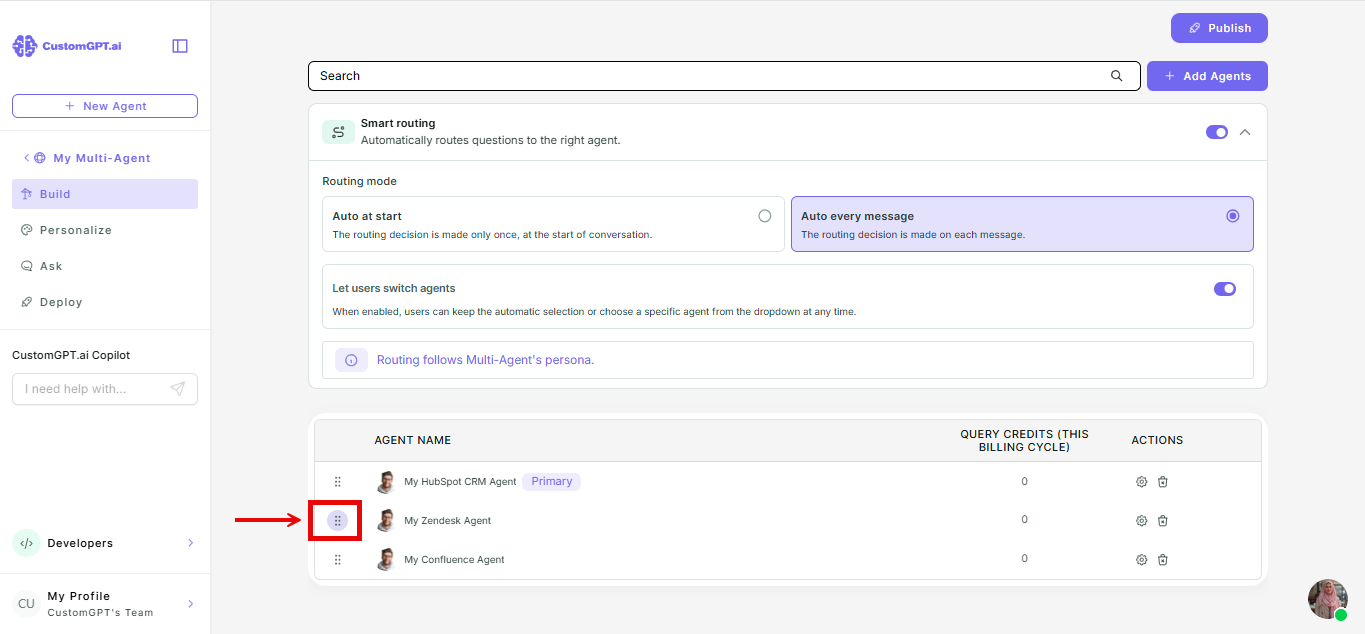Click the CustomGPT.ai Copilot heading
Screen dimensions: 1365x634
point(71,355)
